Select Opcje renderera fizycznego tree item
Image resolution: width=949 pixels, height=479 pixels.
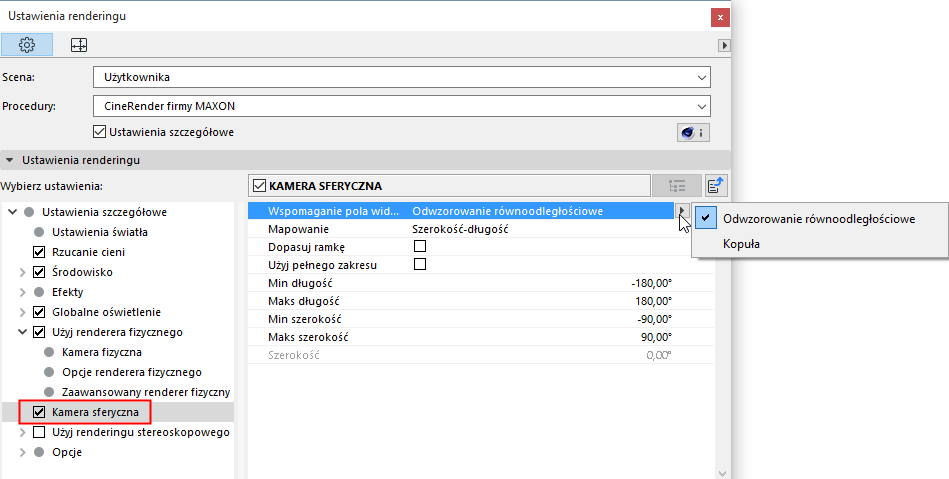pyautogui.click(x=132, y=372)
